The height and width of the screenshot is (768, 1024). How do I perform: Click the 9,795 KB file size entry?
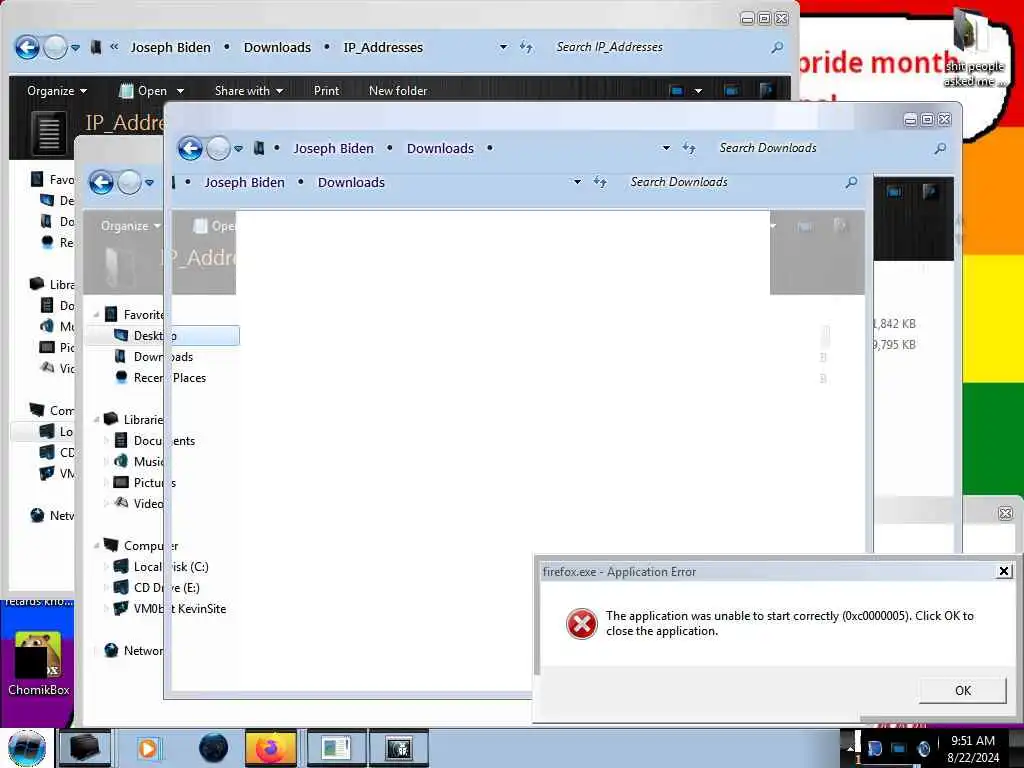[894, 344]
